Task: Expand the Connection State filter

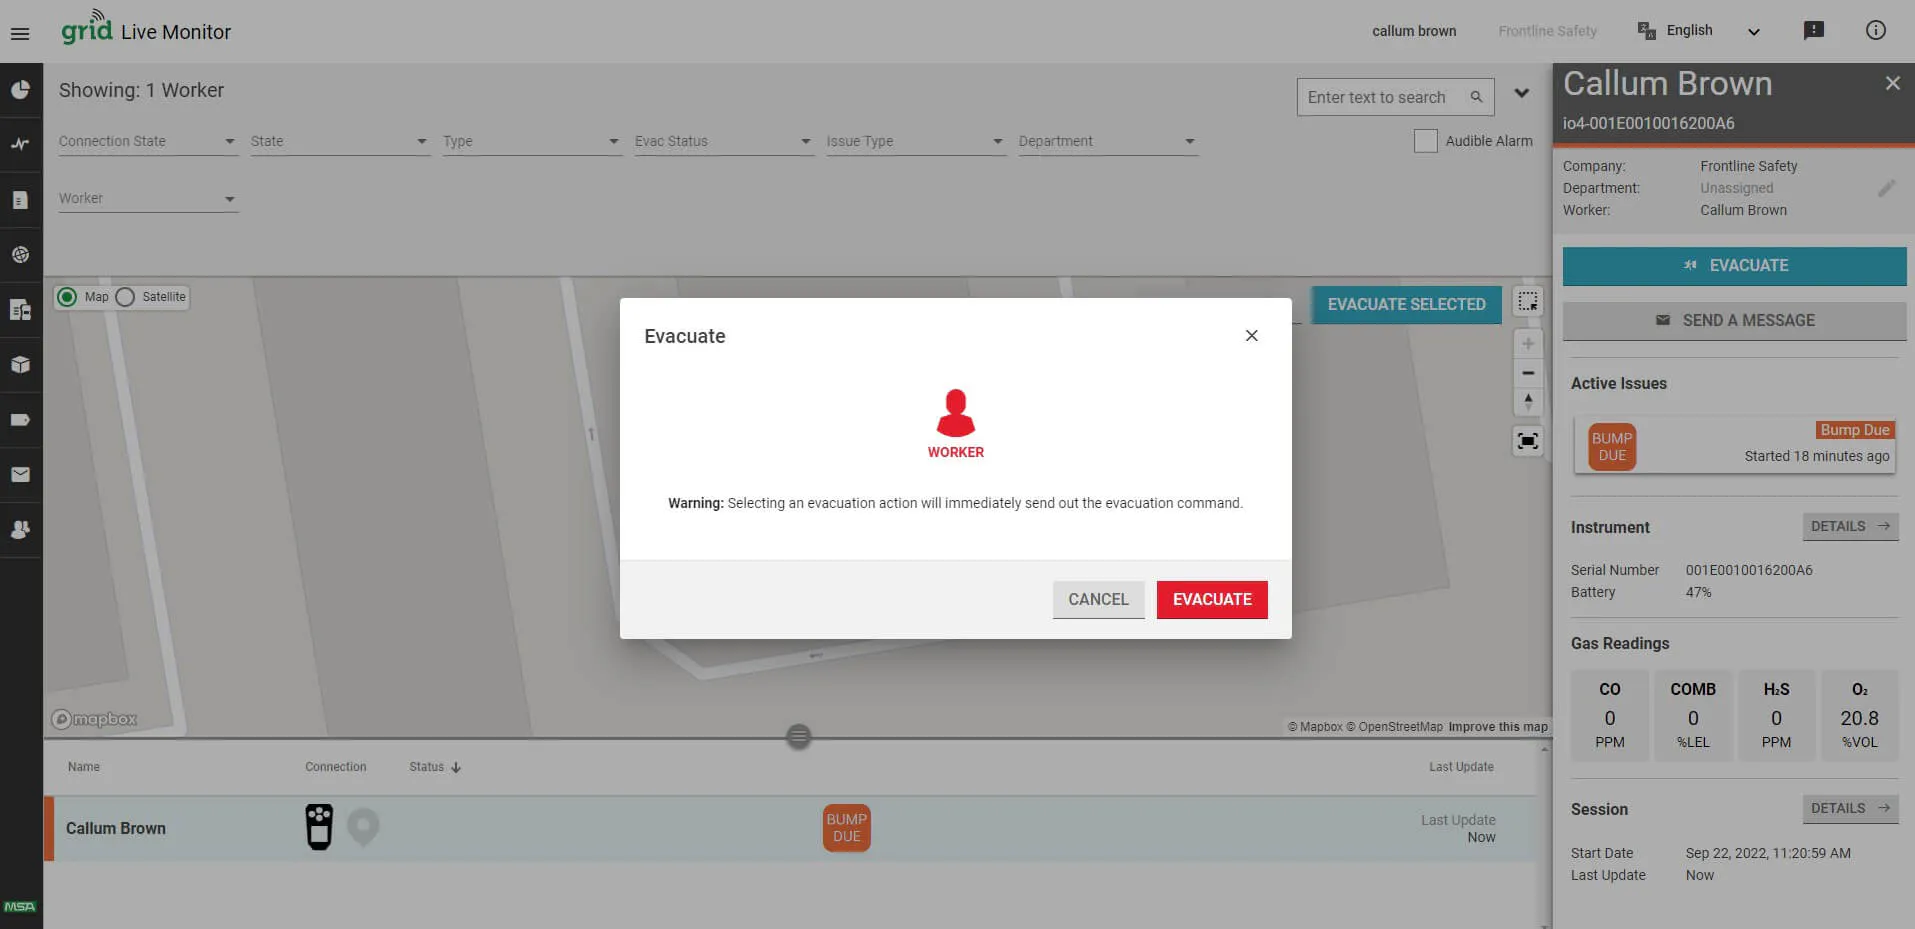Action: click(147, 142)
